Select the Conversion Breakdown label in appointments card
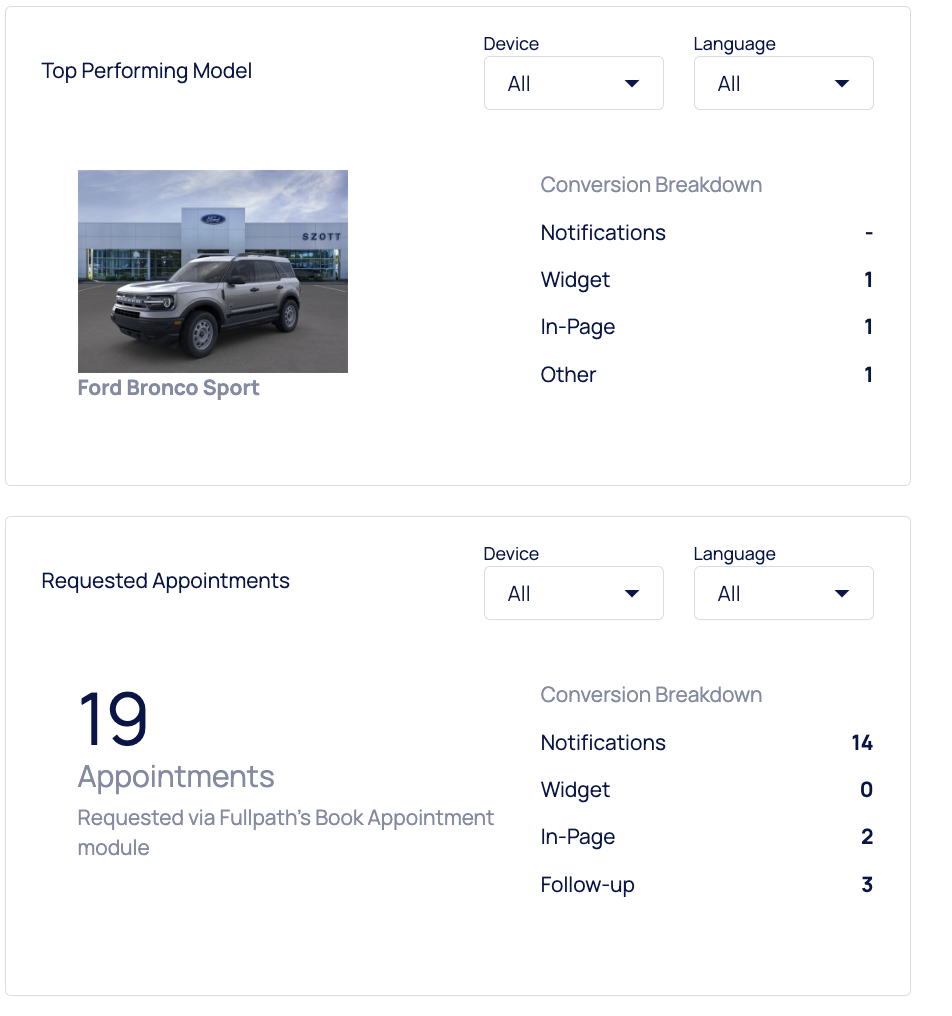This screenshot has height=1016, width=952. coord(651,695)
